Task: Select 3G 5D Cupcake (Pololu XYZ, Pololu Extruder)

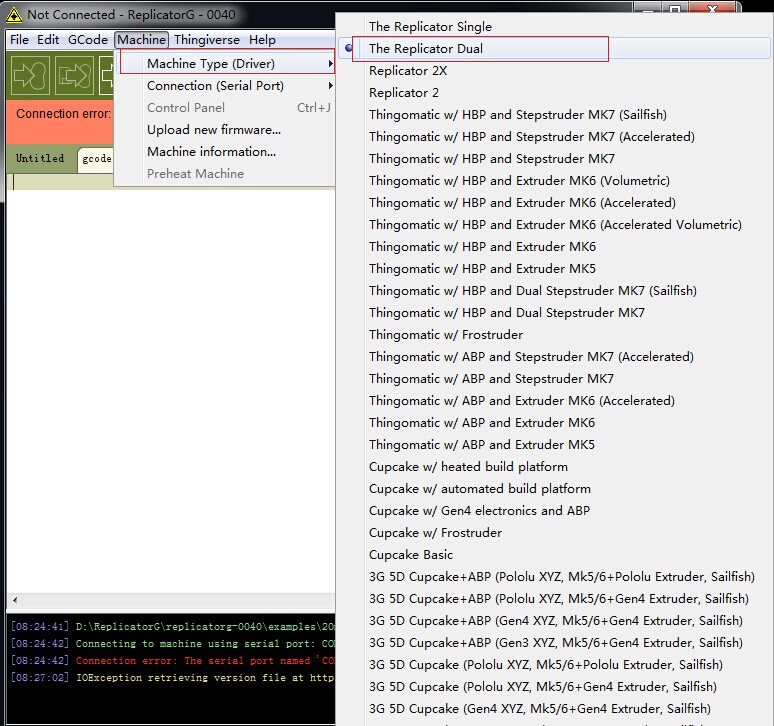Action: (554, 664)
